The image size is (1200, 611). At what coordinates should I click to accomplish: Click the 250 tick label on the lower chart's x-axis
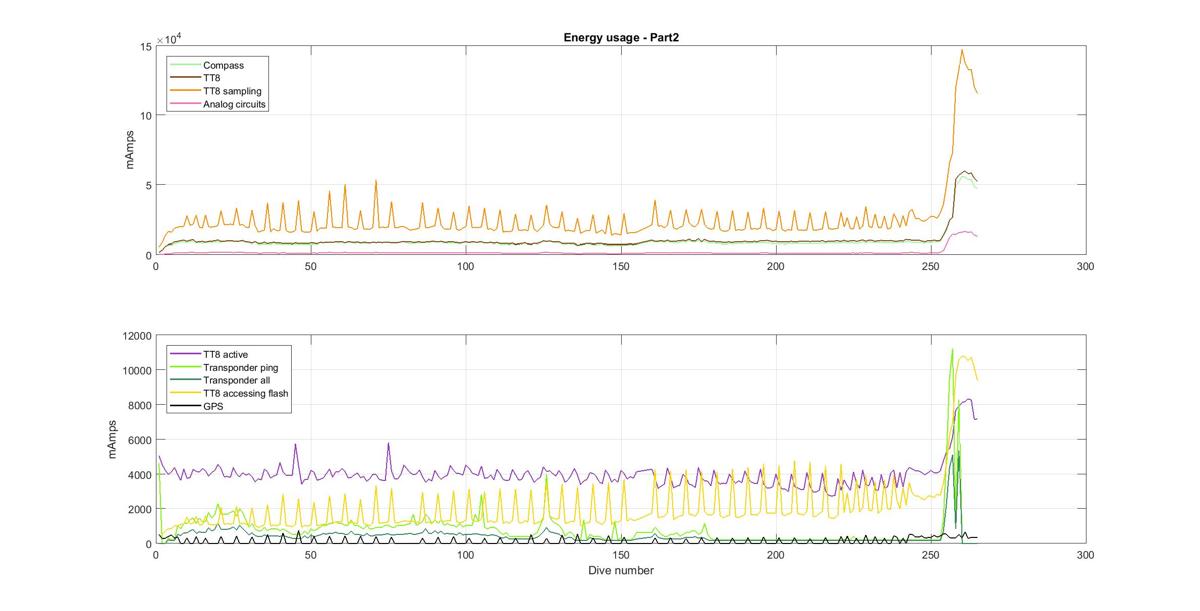pos(931,556)
